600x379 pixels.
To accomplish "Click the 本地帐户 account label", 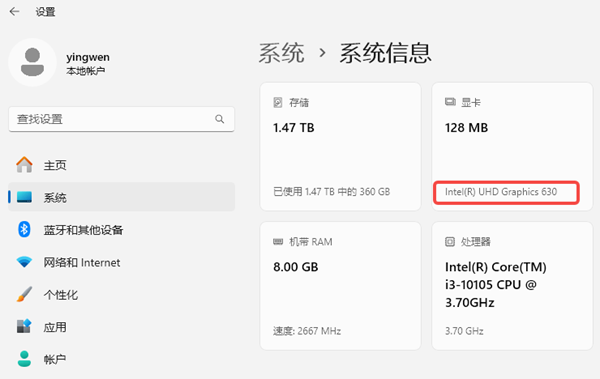I will tap(85, 71).
